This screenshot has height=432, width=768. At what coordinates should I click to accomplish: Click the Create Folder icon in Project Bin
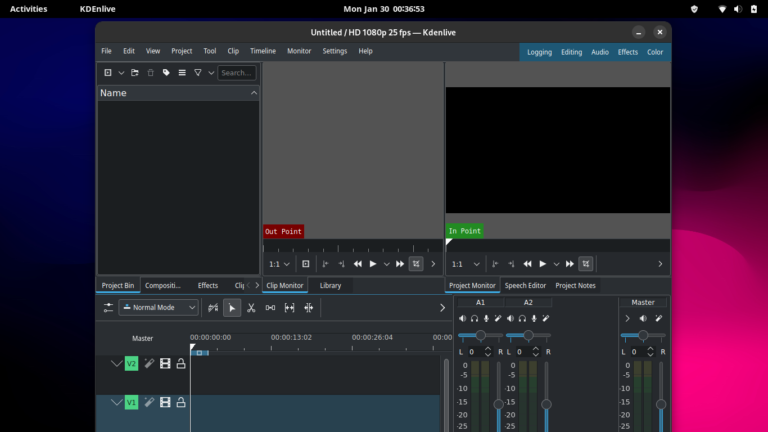tap(135, 73)
